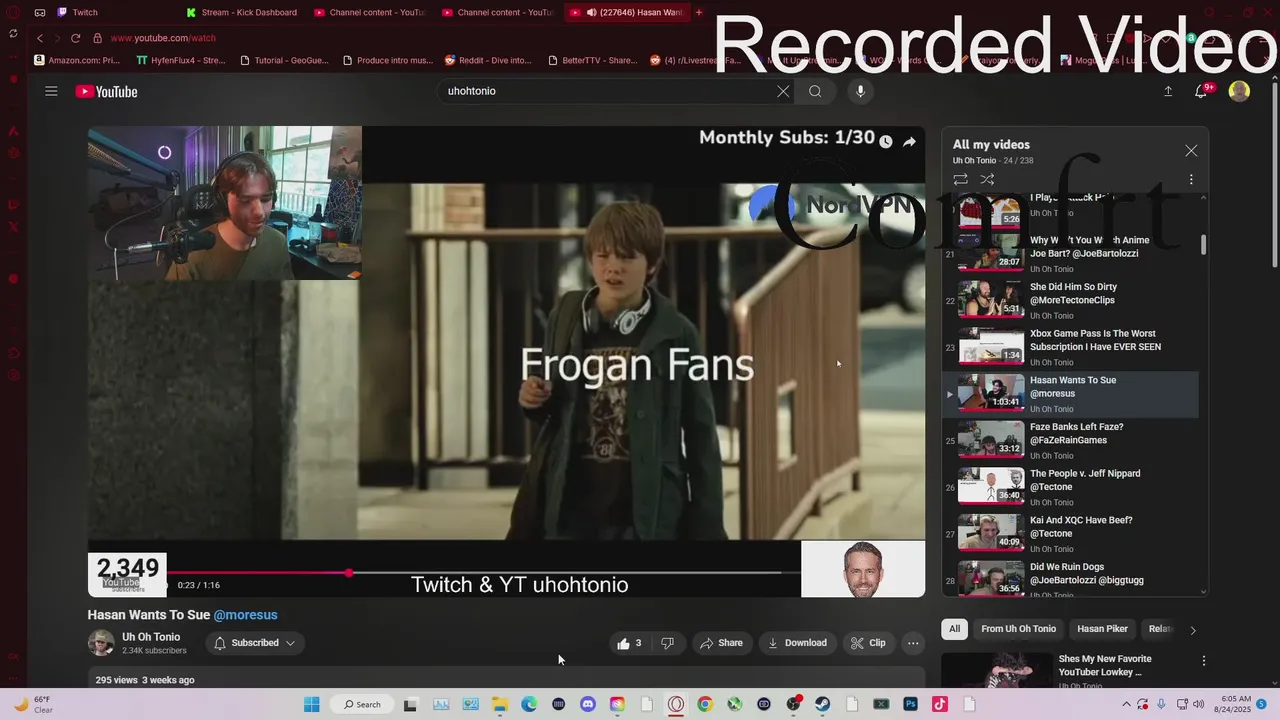
Task: Download the video
Action: tap(797, 643)
